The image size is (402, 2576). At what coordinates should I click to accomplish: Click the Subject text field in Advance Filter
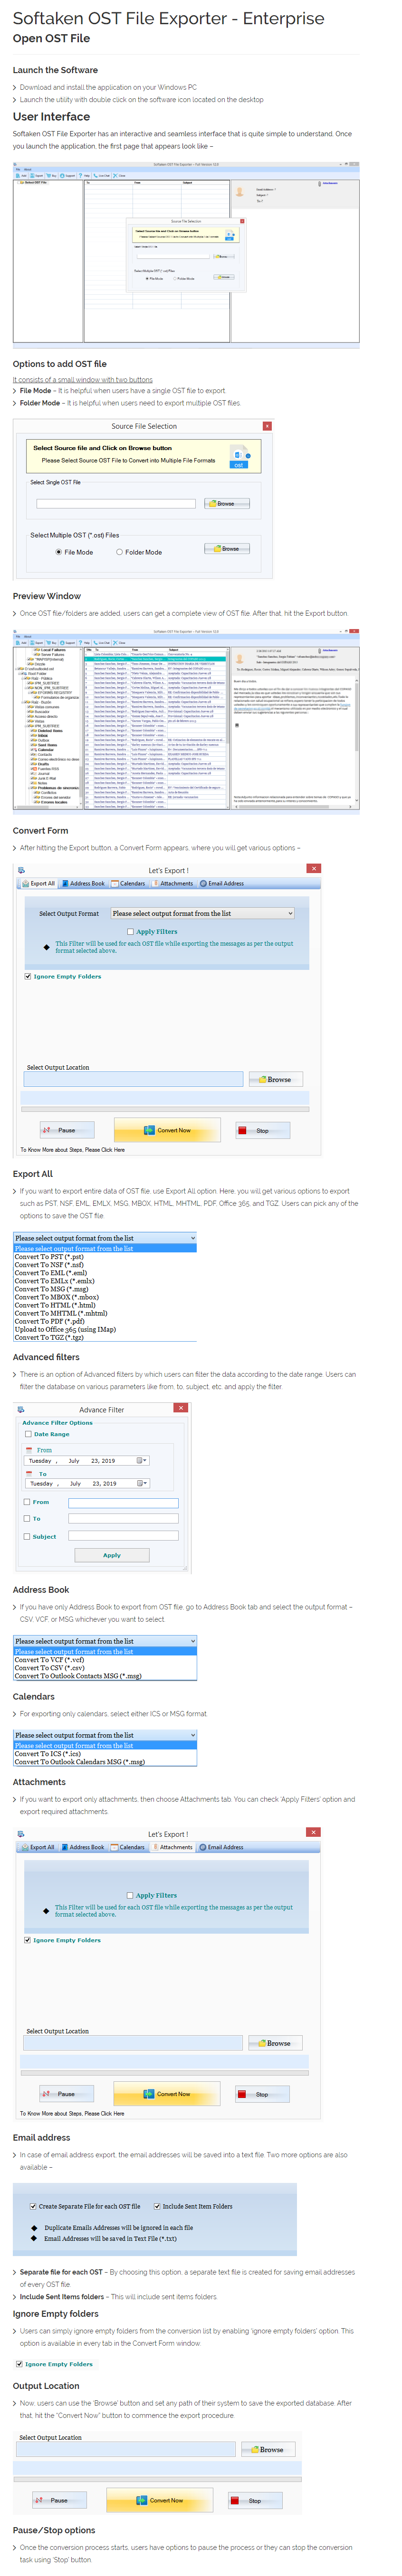click(123, 1536)
